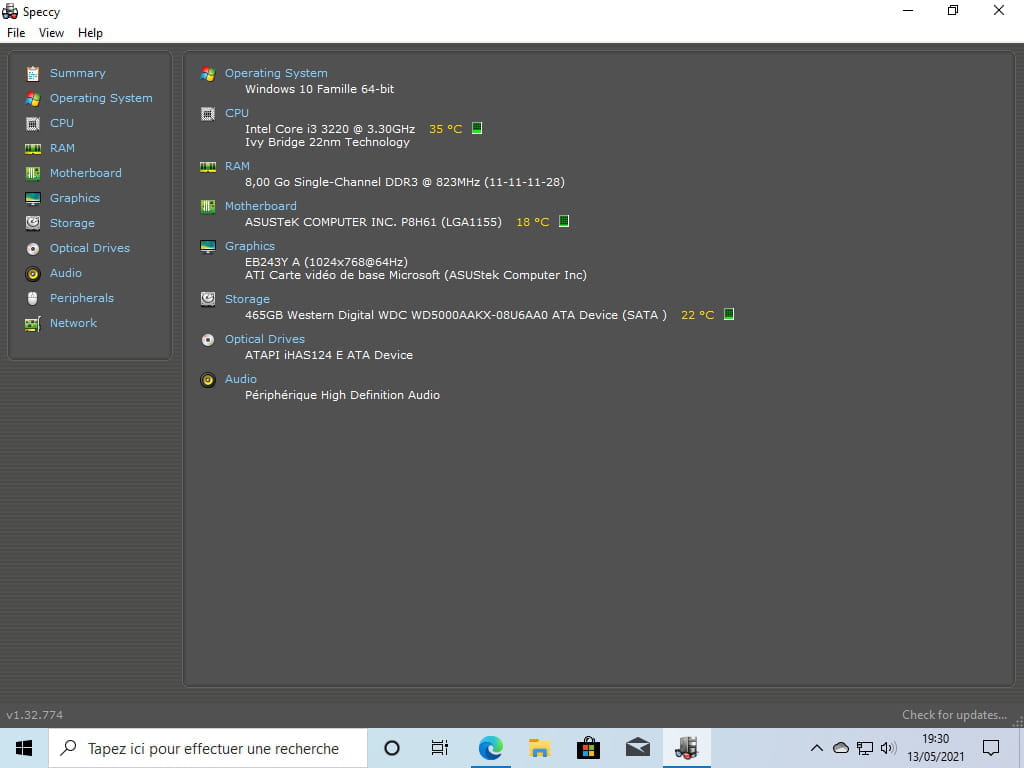Click the RAM heading link in summary
The width and height of the screenshot is (1024, 768).
coord(237,166)
